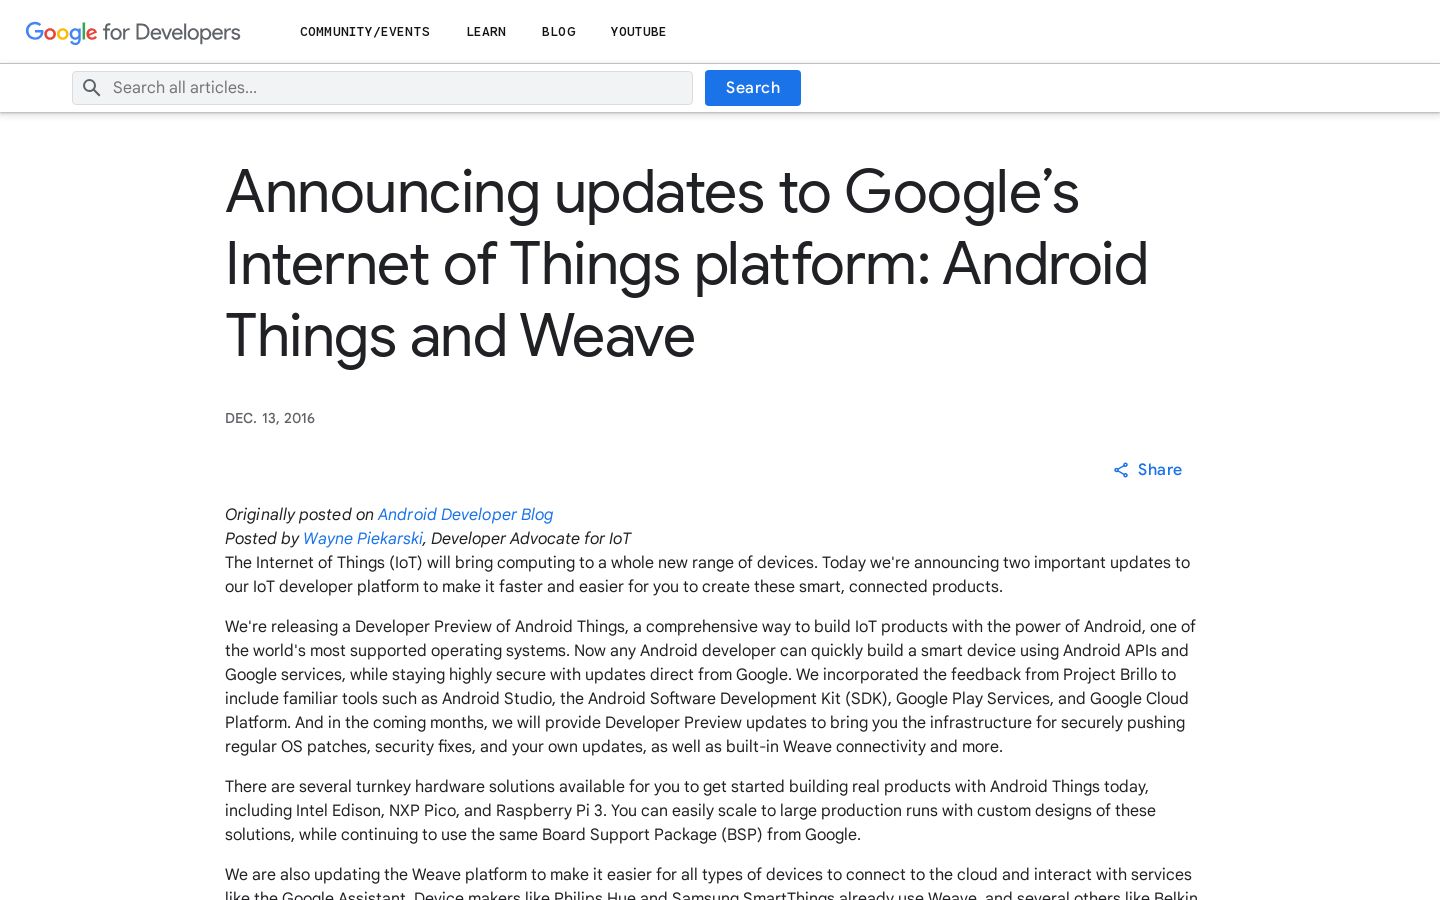Open the Google for Developers home logo

(133, 32)
